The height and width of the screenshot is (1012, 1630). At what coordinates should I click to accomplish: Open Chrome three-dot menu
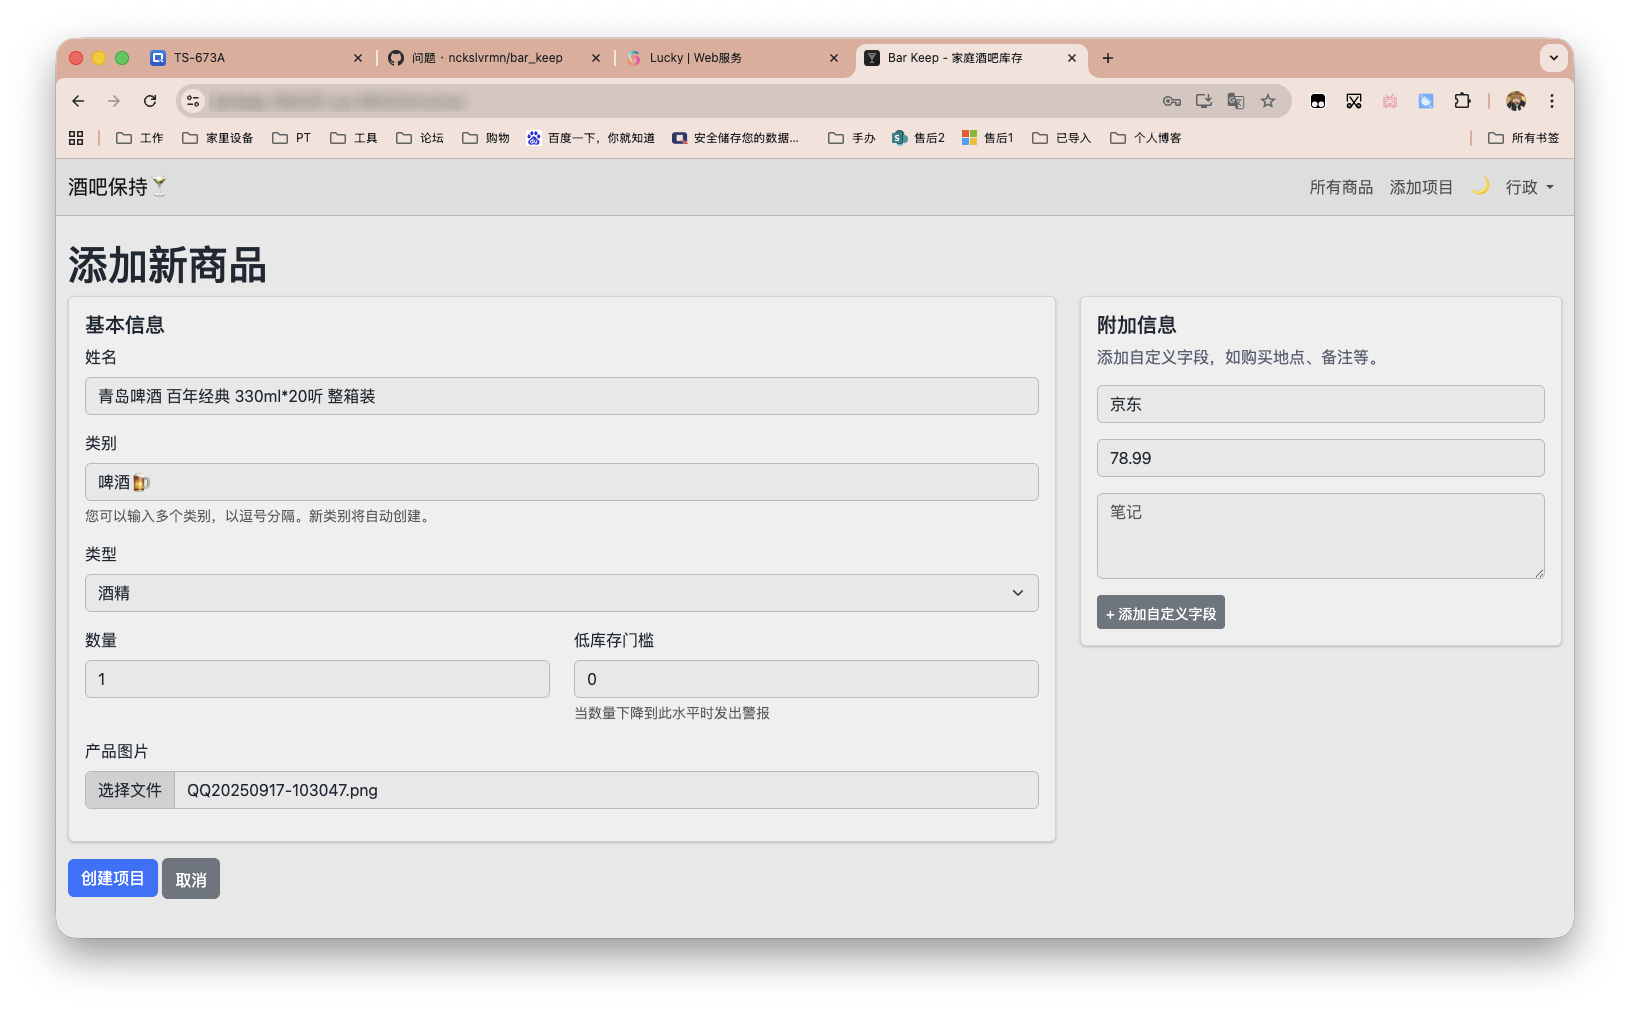coord(1552,101)
